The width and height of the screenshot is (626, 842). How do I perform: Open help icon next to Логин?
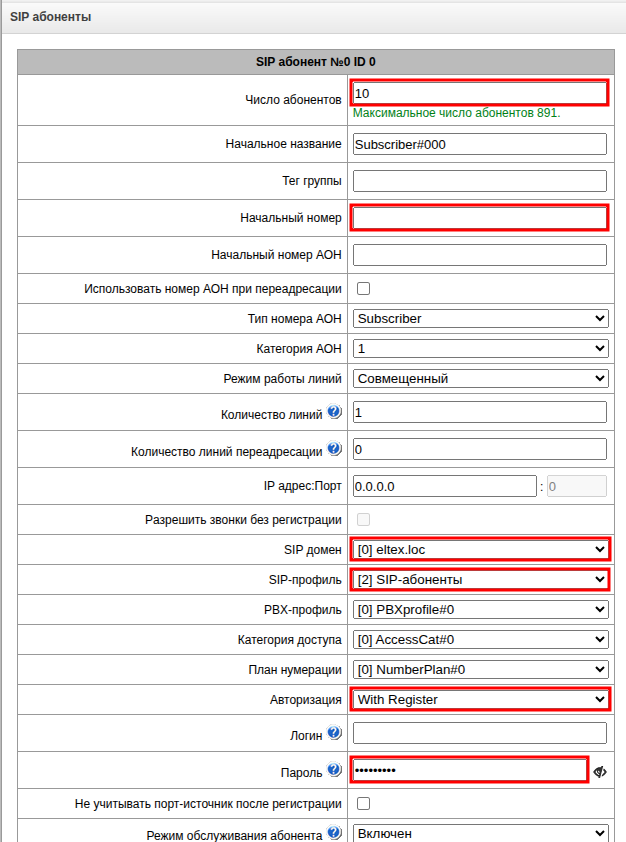pyautogui.click(x=334, y=734)
